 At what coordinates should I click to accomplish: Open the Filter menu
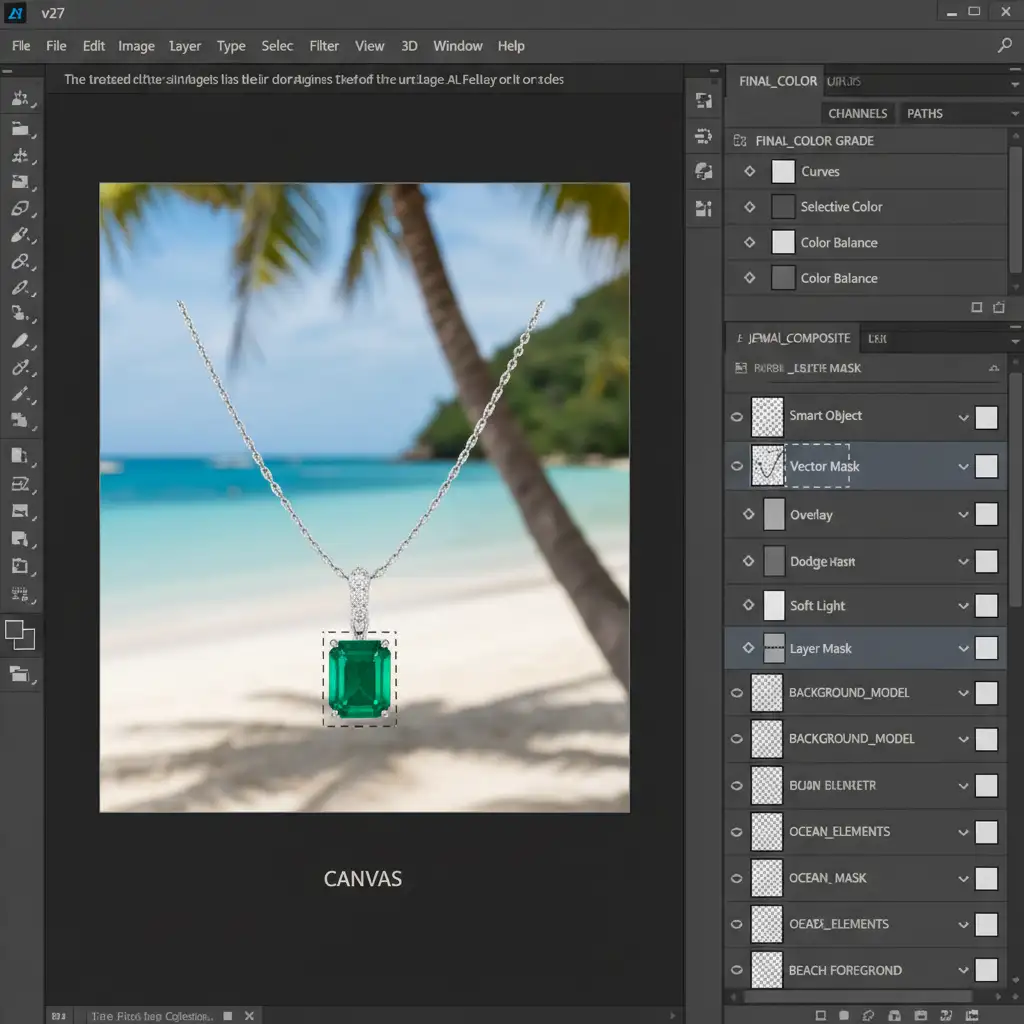tap(324, 46)
